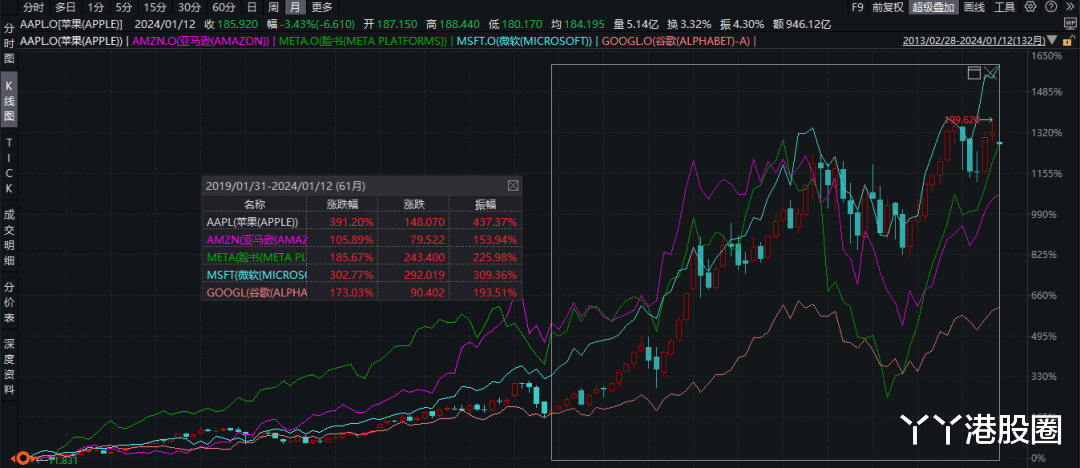The height and width of the screenshot is (468, 1080).
Task: Select the 15分 period
Action: (155, 8)
